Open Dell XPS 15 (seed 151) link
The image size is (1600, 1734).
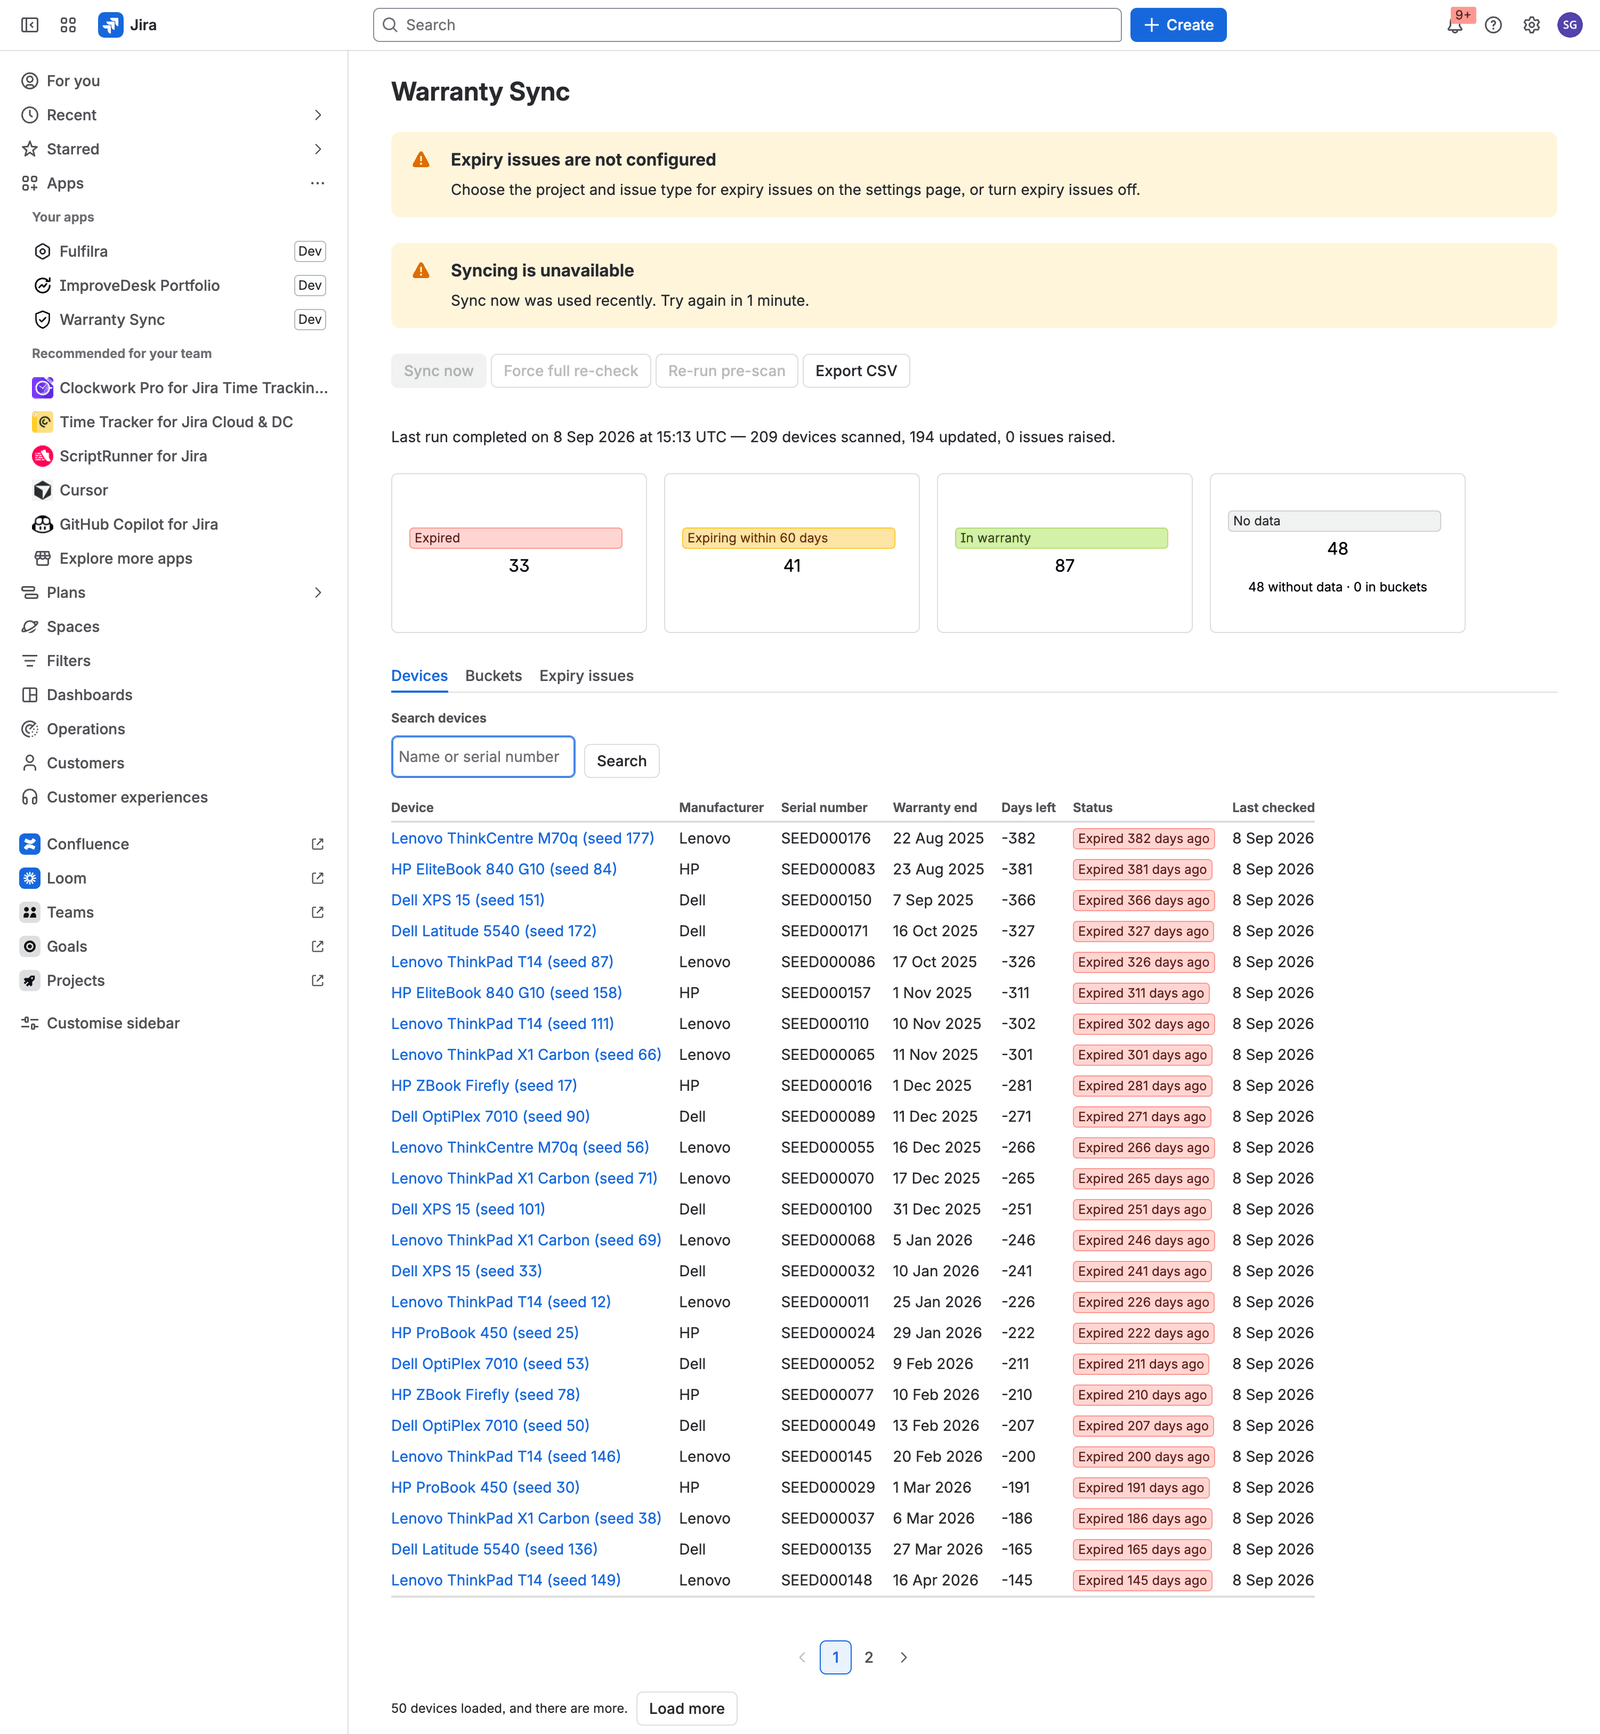(467, 900)
